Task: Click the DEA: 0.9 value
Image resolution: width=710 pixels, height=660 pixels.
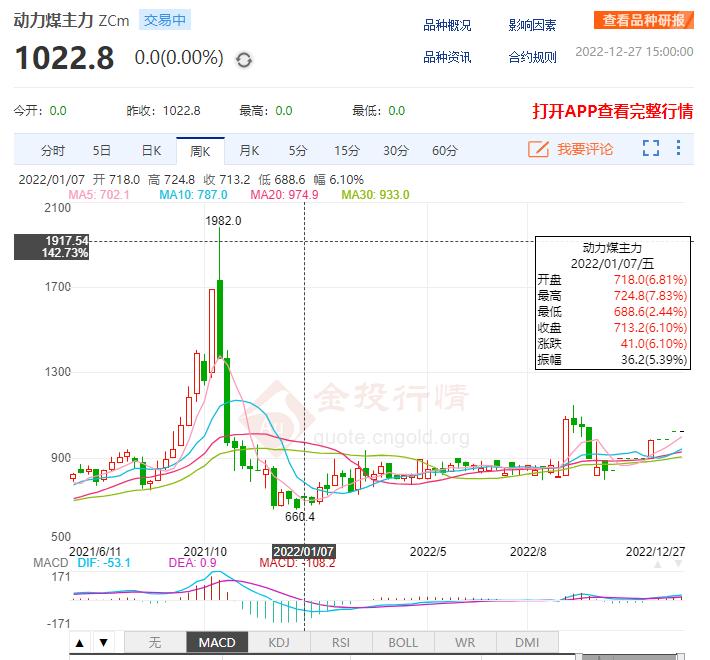Action: pos(192,563)
